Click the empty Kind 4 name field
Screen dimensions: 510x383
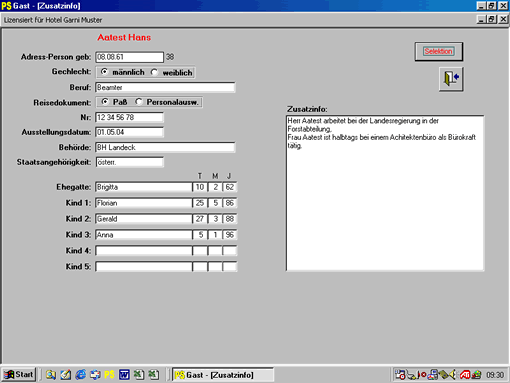coord(144,251)
